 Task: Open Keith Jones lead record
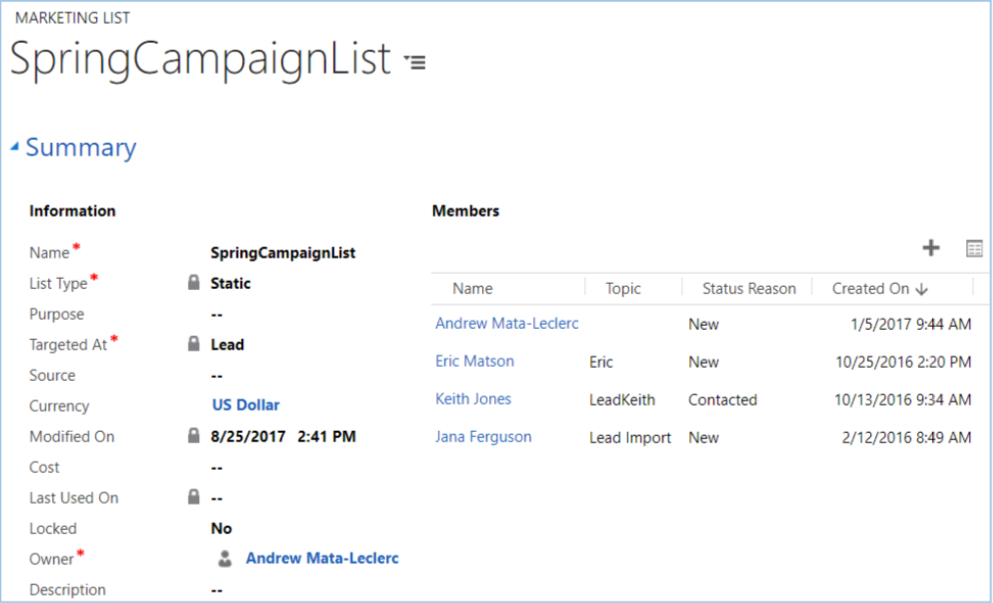tap(473, 399)
